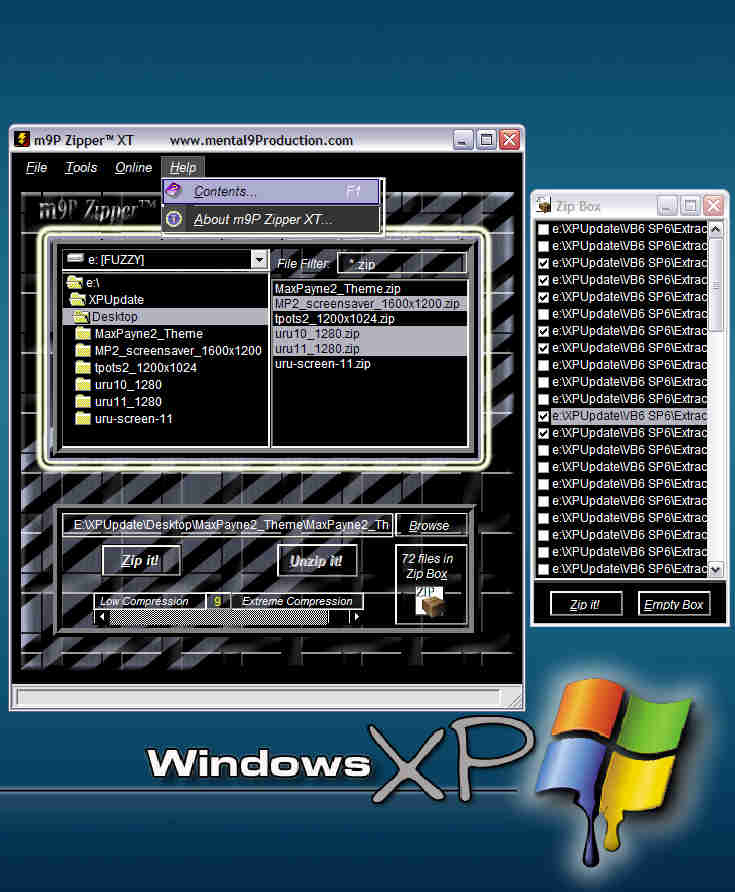Viewport: 735px width, 892px height.
Task: Select uru10_1280.zip in the file list
Action: 370,333
